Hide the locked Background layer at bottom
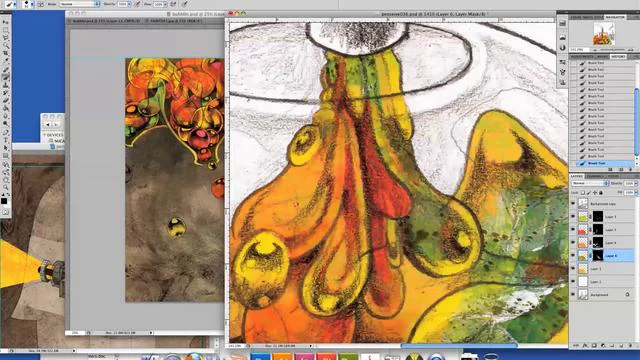Screen dimensions: 640x360 click(573, 294)
